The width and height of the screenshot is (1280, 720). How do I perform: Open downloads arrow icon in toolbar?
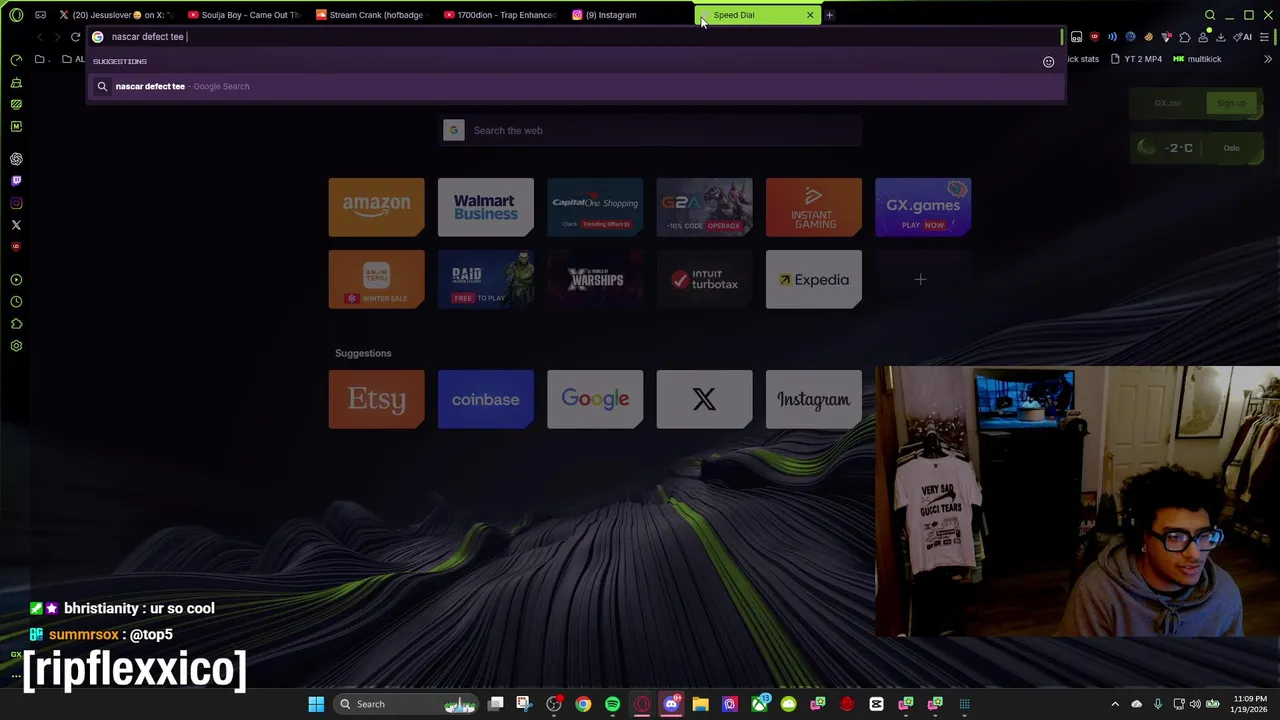pyautogui.click(x=1221, y=37)
